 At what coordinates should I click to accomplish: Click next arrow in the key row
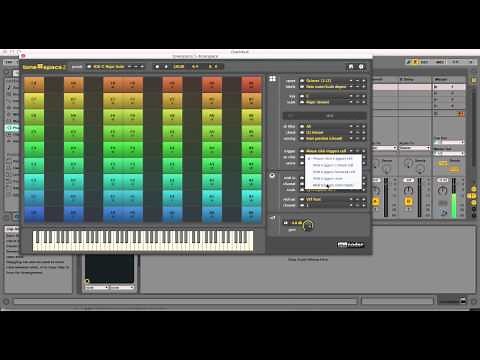coord(364,96)
